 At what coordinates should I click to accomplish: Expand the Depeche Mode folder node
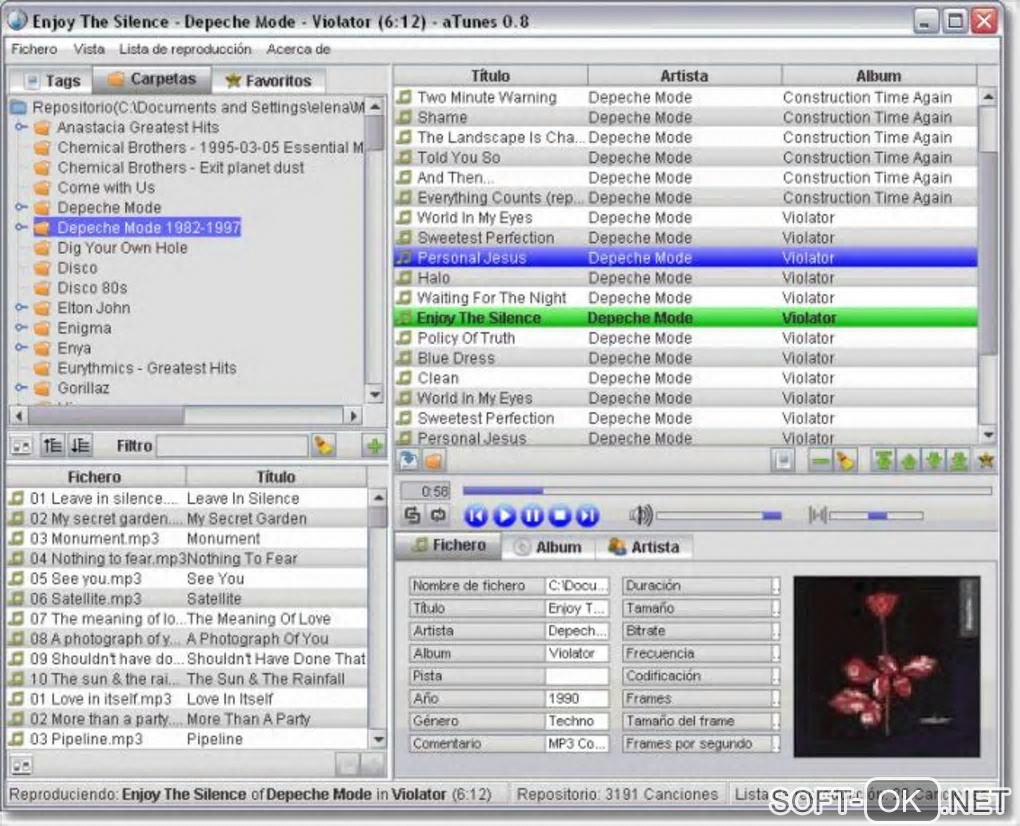pos(21,207)
